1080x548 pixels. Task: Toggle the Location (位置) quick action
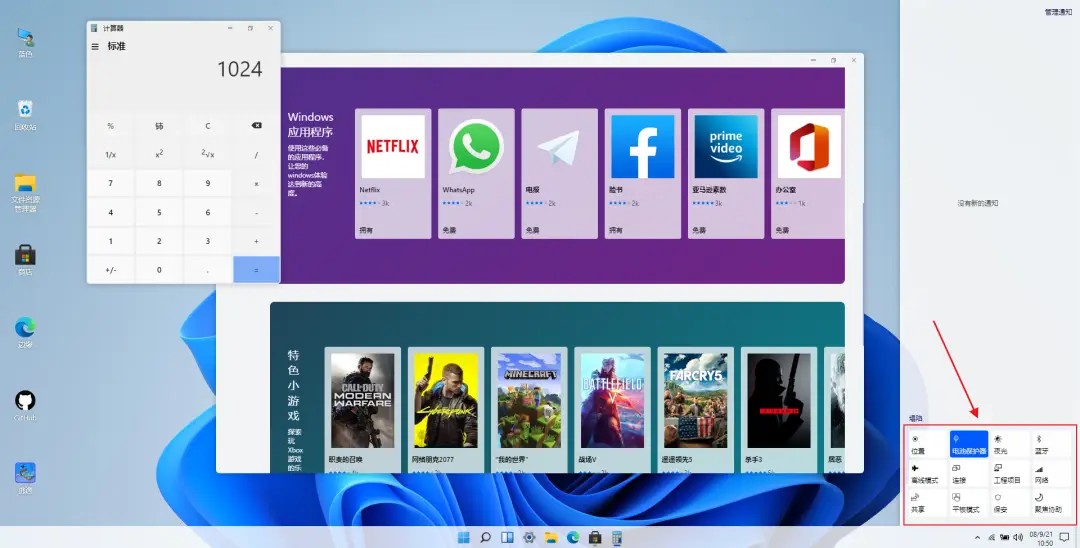click(927, 444)
